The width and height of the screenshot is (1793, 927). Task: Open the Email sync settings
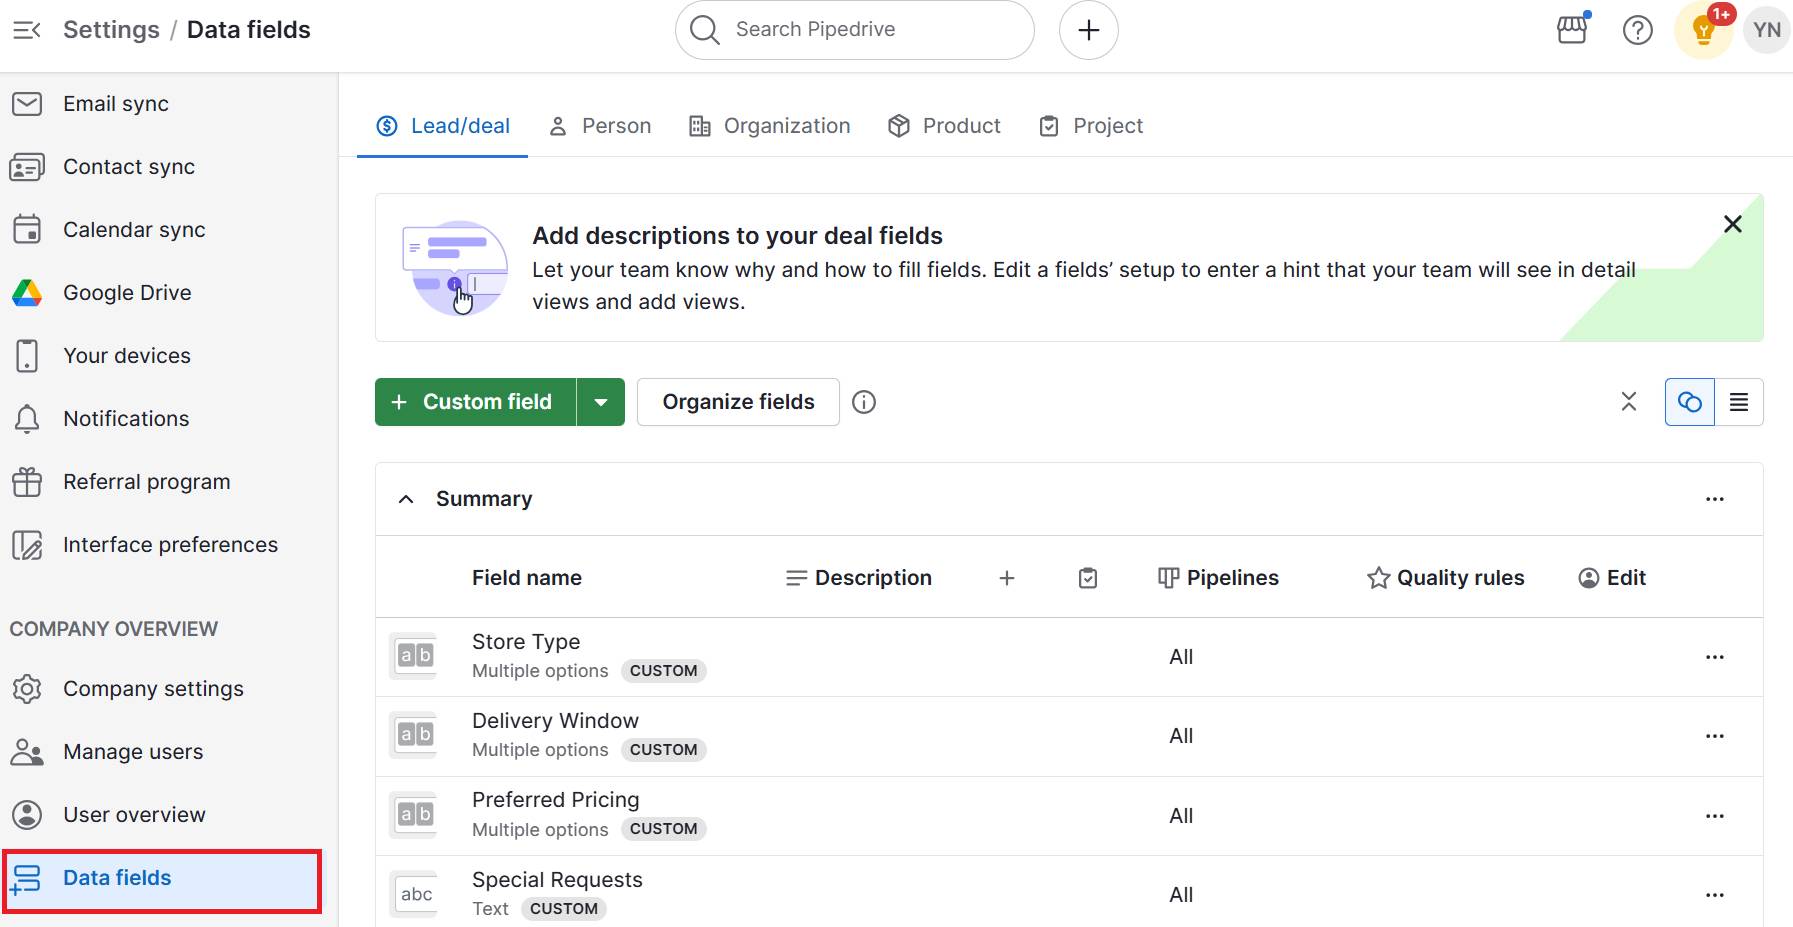tap(114, 103)
